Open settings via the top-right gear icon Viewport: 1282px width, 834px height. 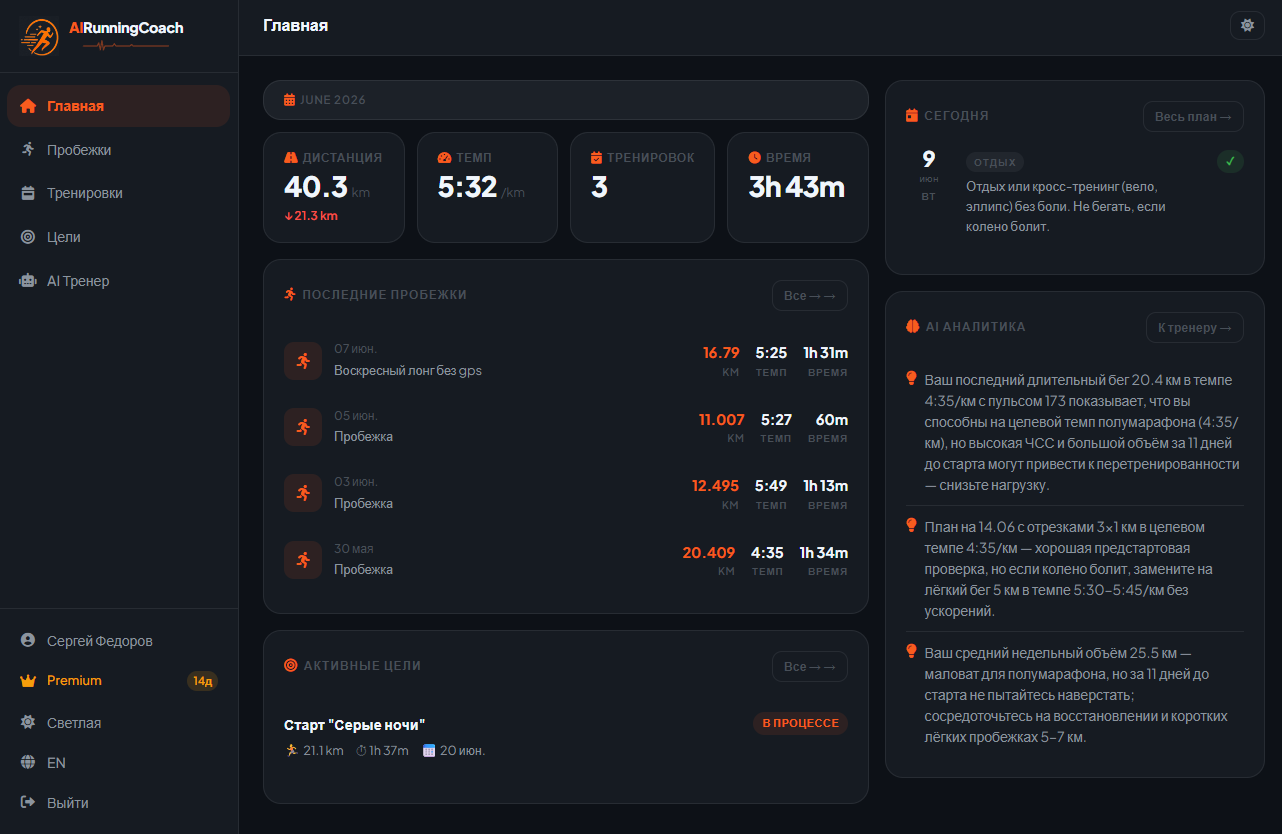click(1247, 25)
